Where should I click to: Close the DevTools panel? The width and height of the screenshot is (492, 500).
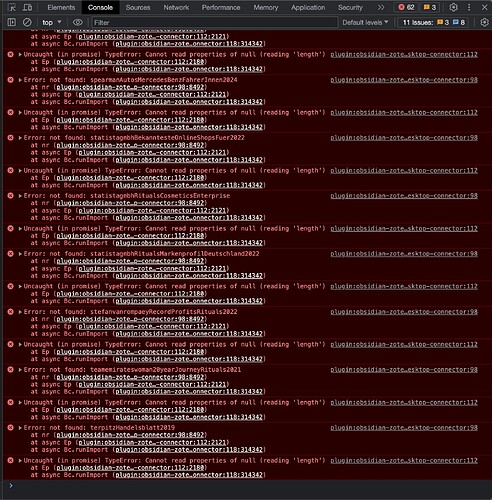(484, 7)
